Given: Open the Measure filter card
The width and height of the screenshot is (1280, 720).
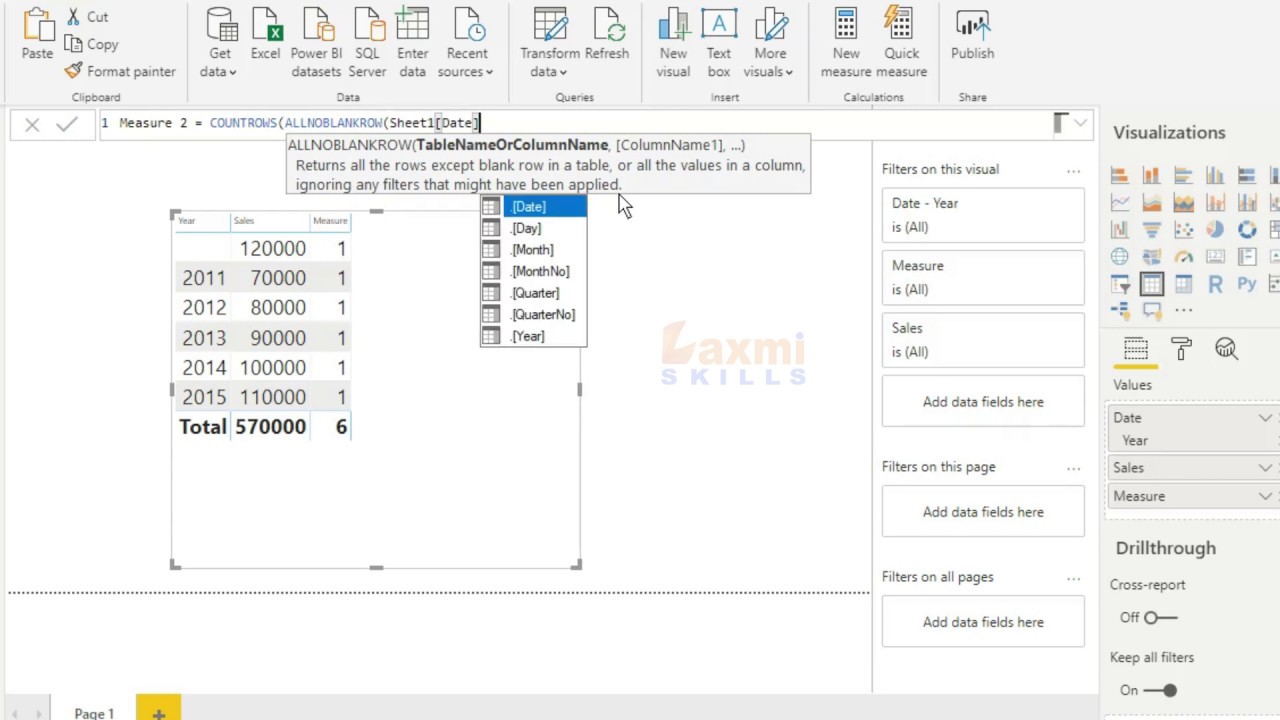Looking at the screenshot, I should click(x=983, y=277).
